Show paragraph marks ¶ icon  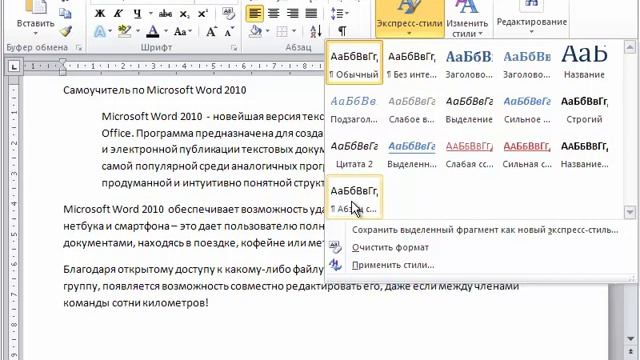click(342, 31)
